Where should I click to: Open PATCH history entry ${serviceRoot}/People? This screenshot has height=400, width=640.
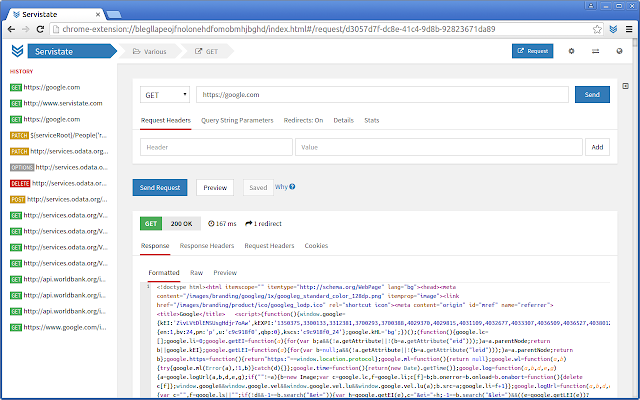(59, 135)
